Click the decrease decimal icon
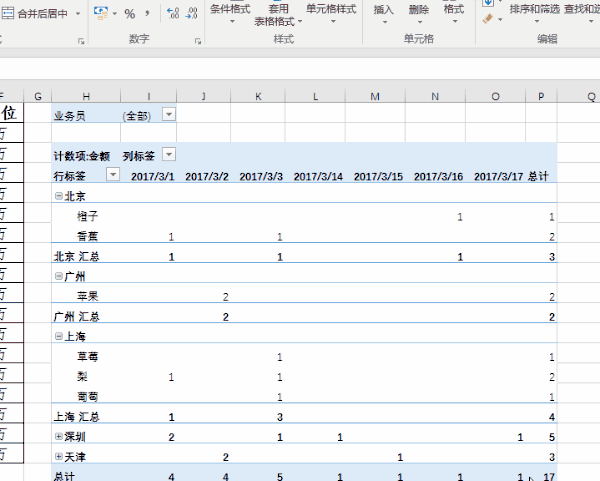Image resolution: width=600 pixels, height=481 pixels. pyautogui.click(x=192, y=13)
